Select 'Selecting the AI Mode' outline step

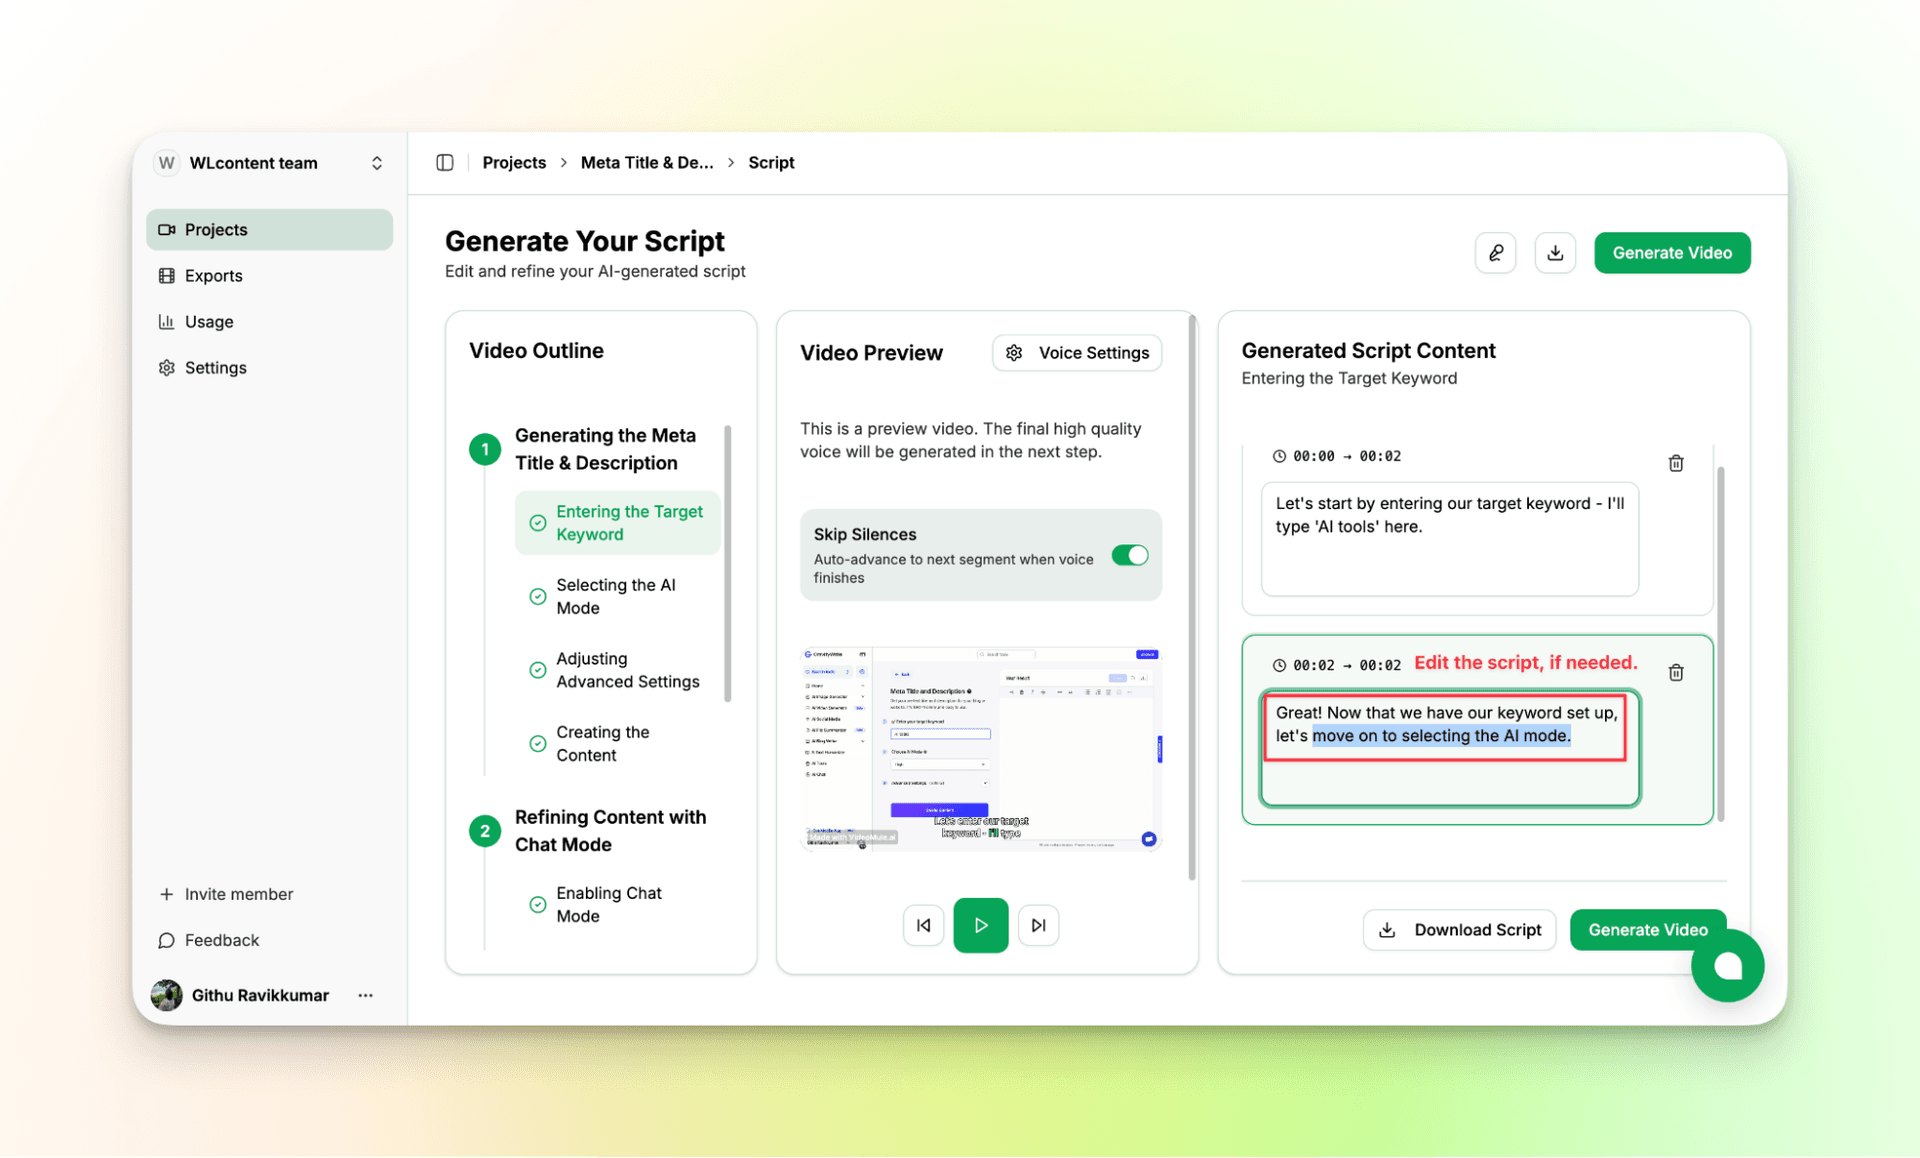point(615,596)
